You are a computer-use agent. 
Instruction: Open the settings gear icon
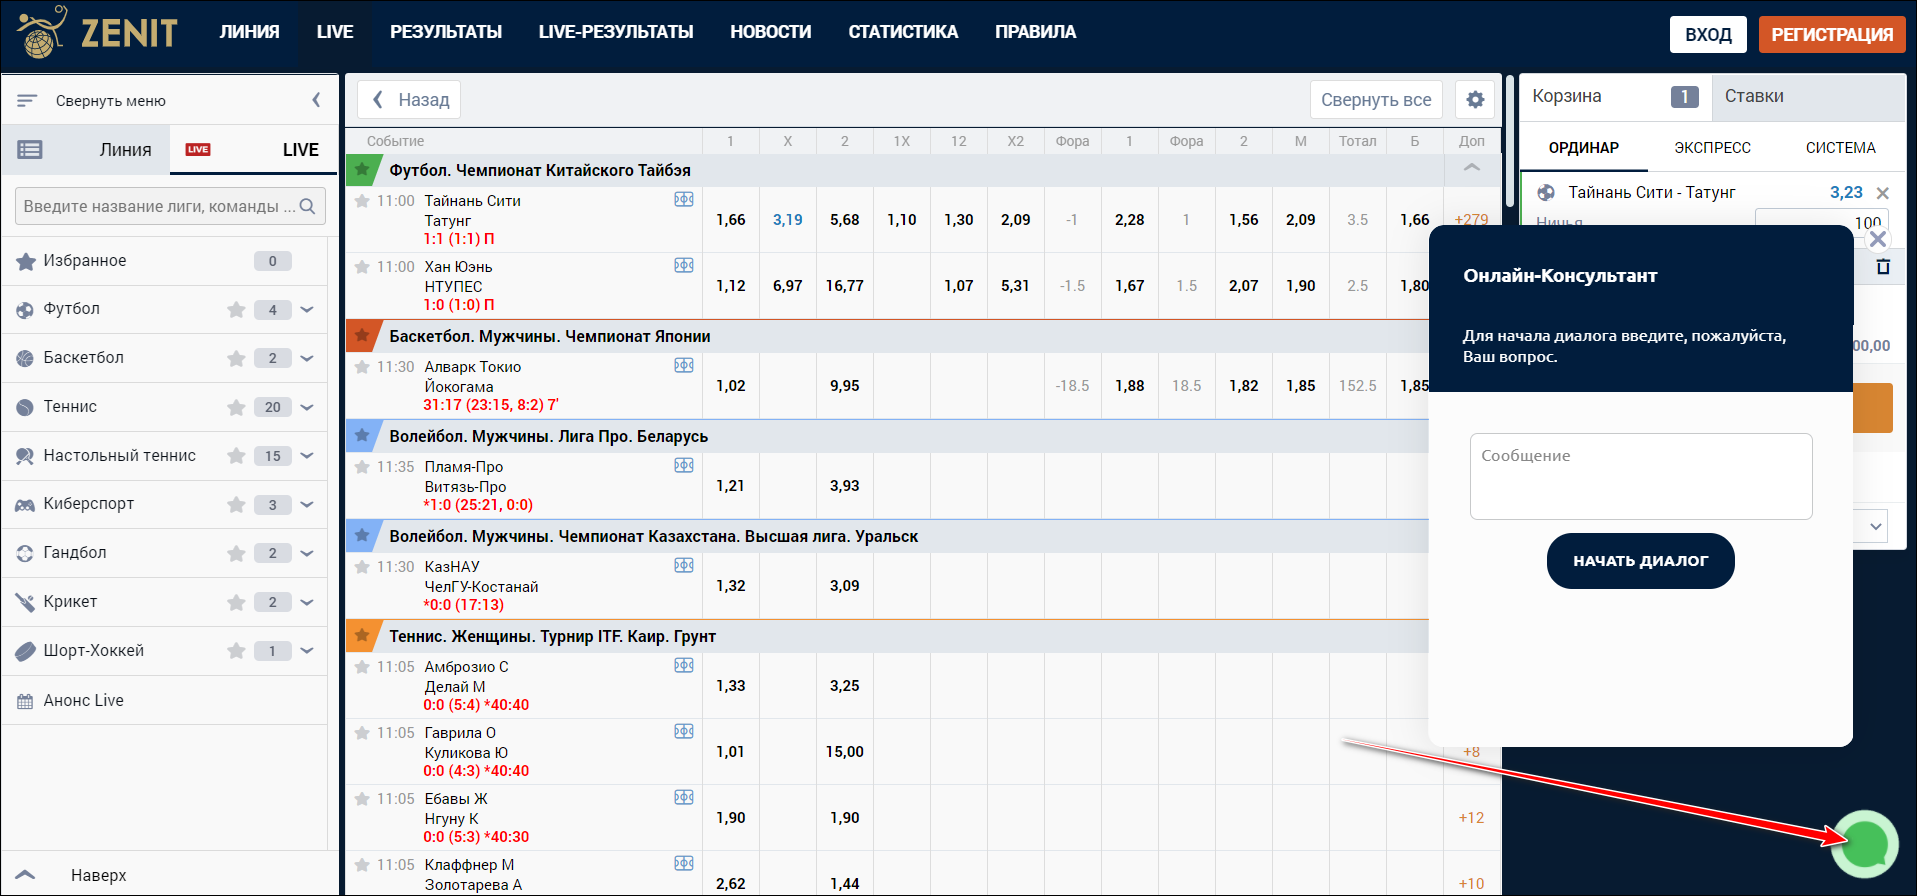(1475, 100)
